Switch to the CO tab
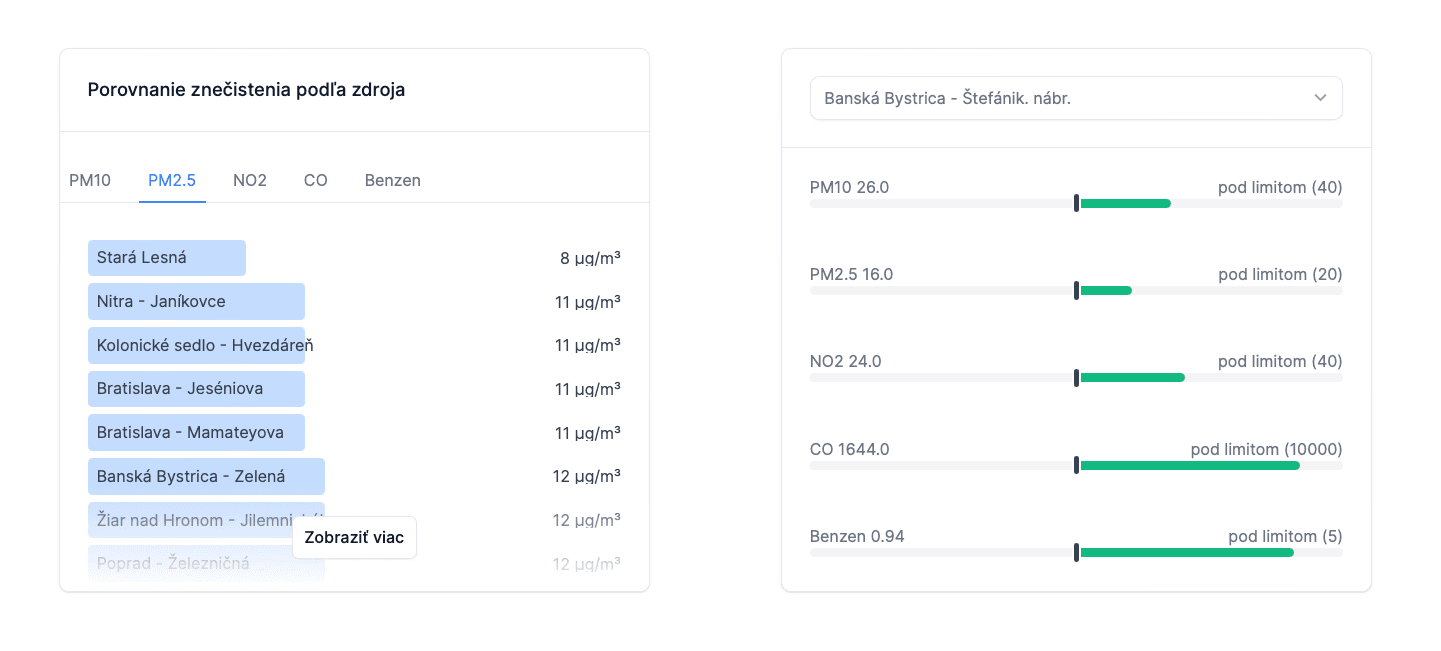Viewport: 1441px width, 651px height. click(x=316, y=181)
